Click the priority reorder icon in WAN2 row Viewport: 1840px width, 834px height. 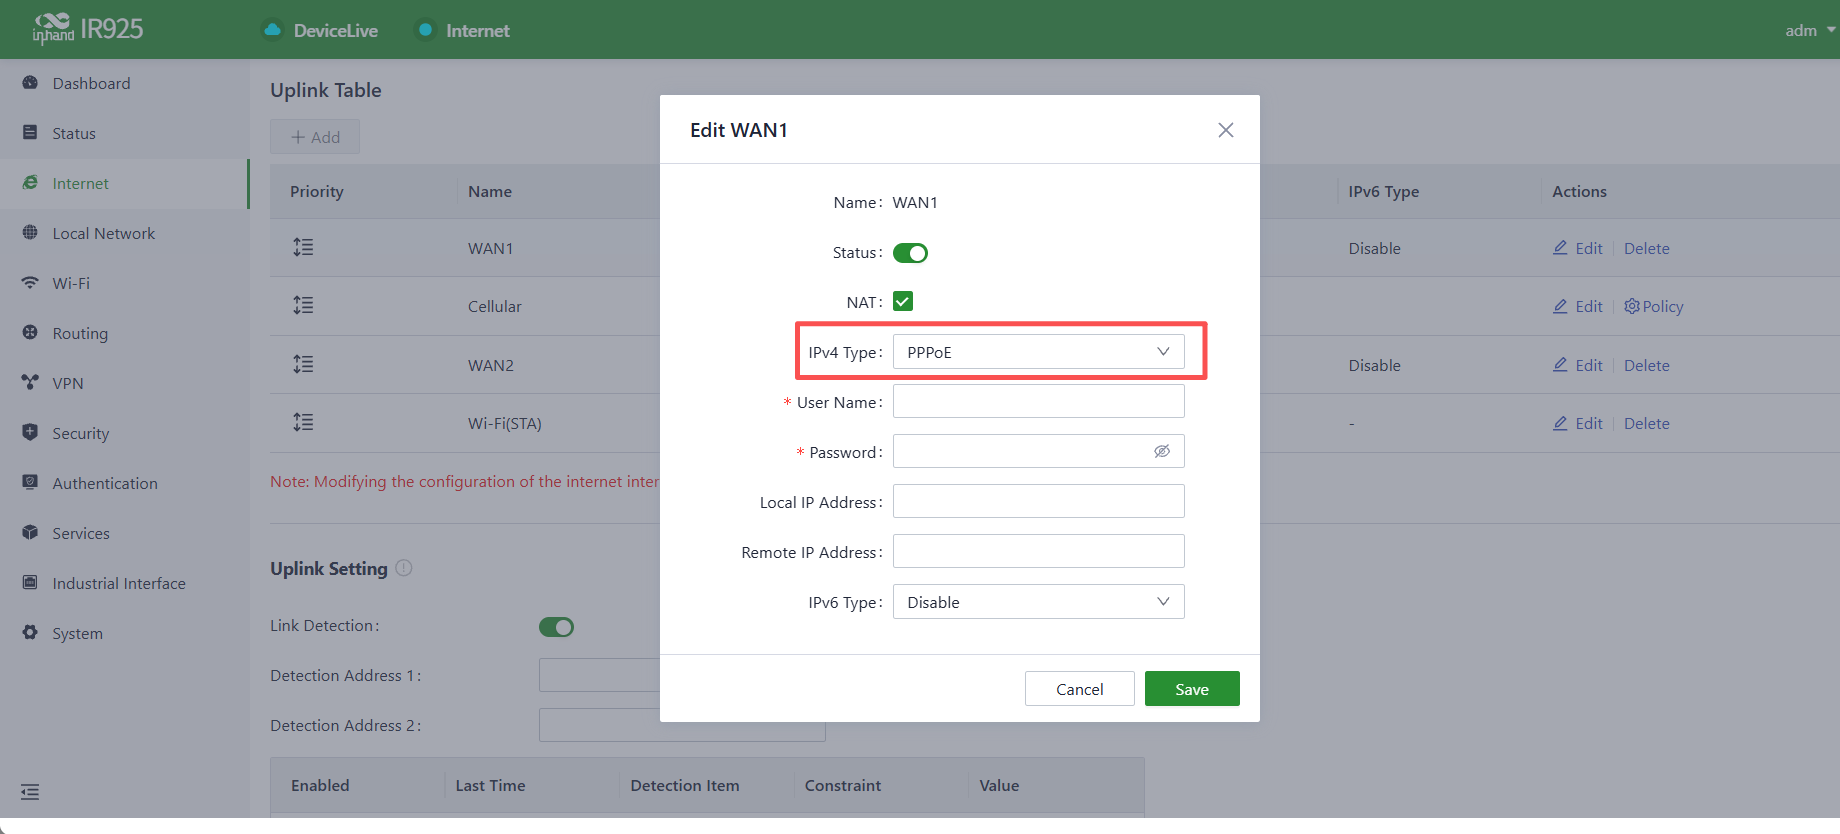coord(303,364)
